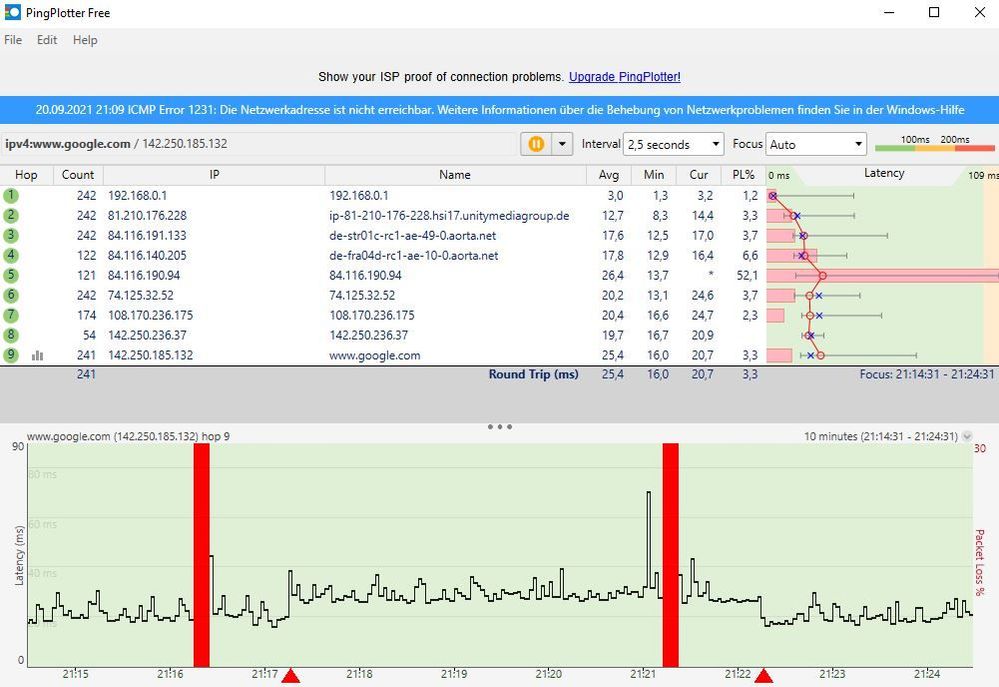Click the IP column header
Image resolution: width=999 pixels, height=687 pixels.
tap(214, 175)
